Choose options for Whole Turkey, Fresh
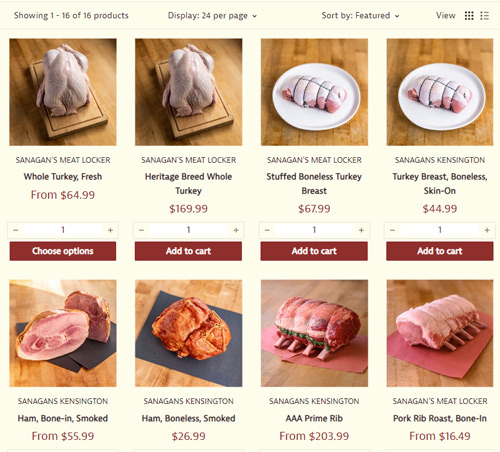The width and height of the screenshot is (500, 452). click(63, 251)
